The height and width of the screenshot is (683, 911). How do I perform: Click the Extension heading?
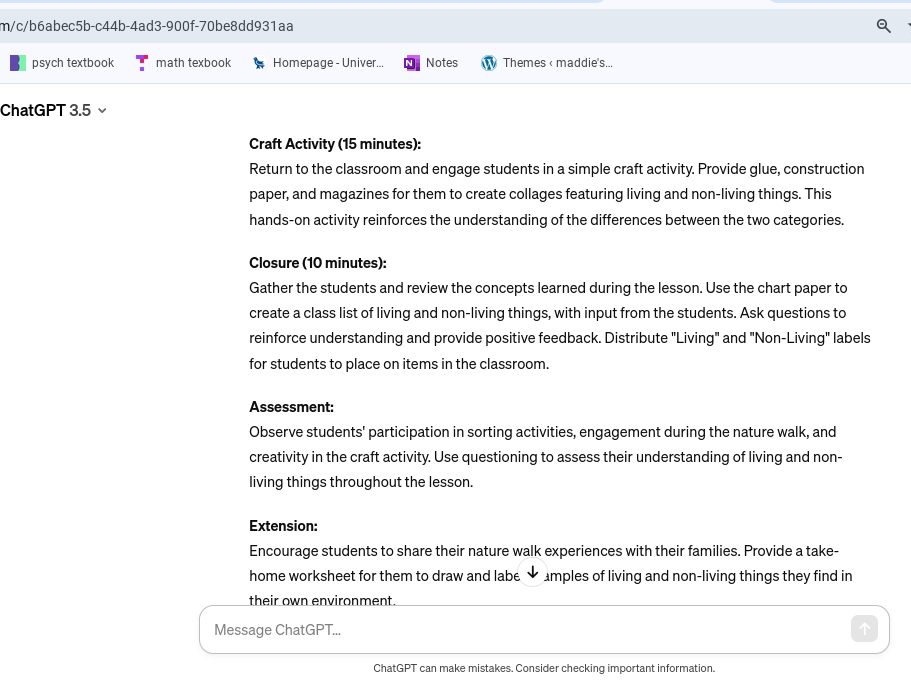[x=283, y=526]
